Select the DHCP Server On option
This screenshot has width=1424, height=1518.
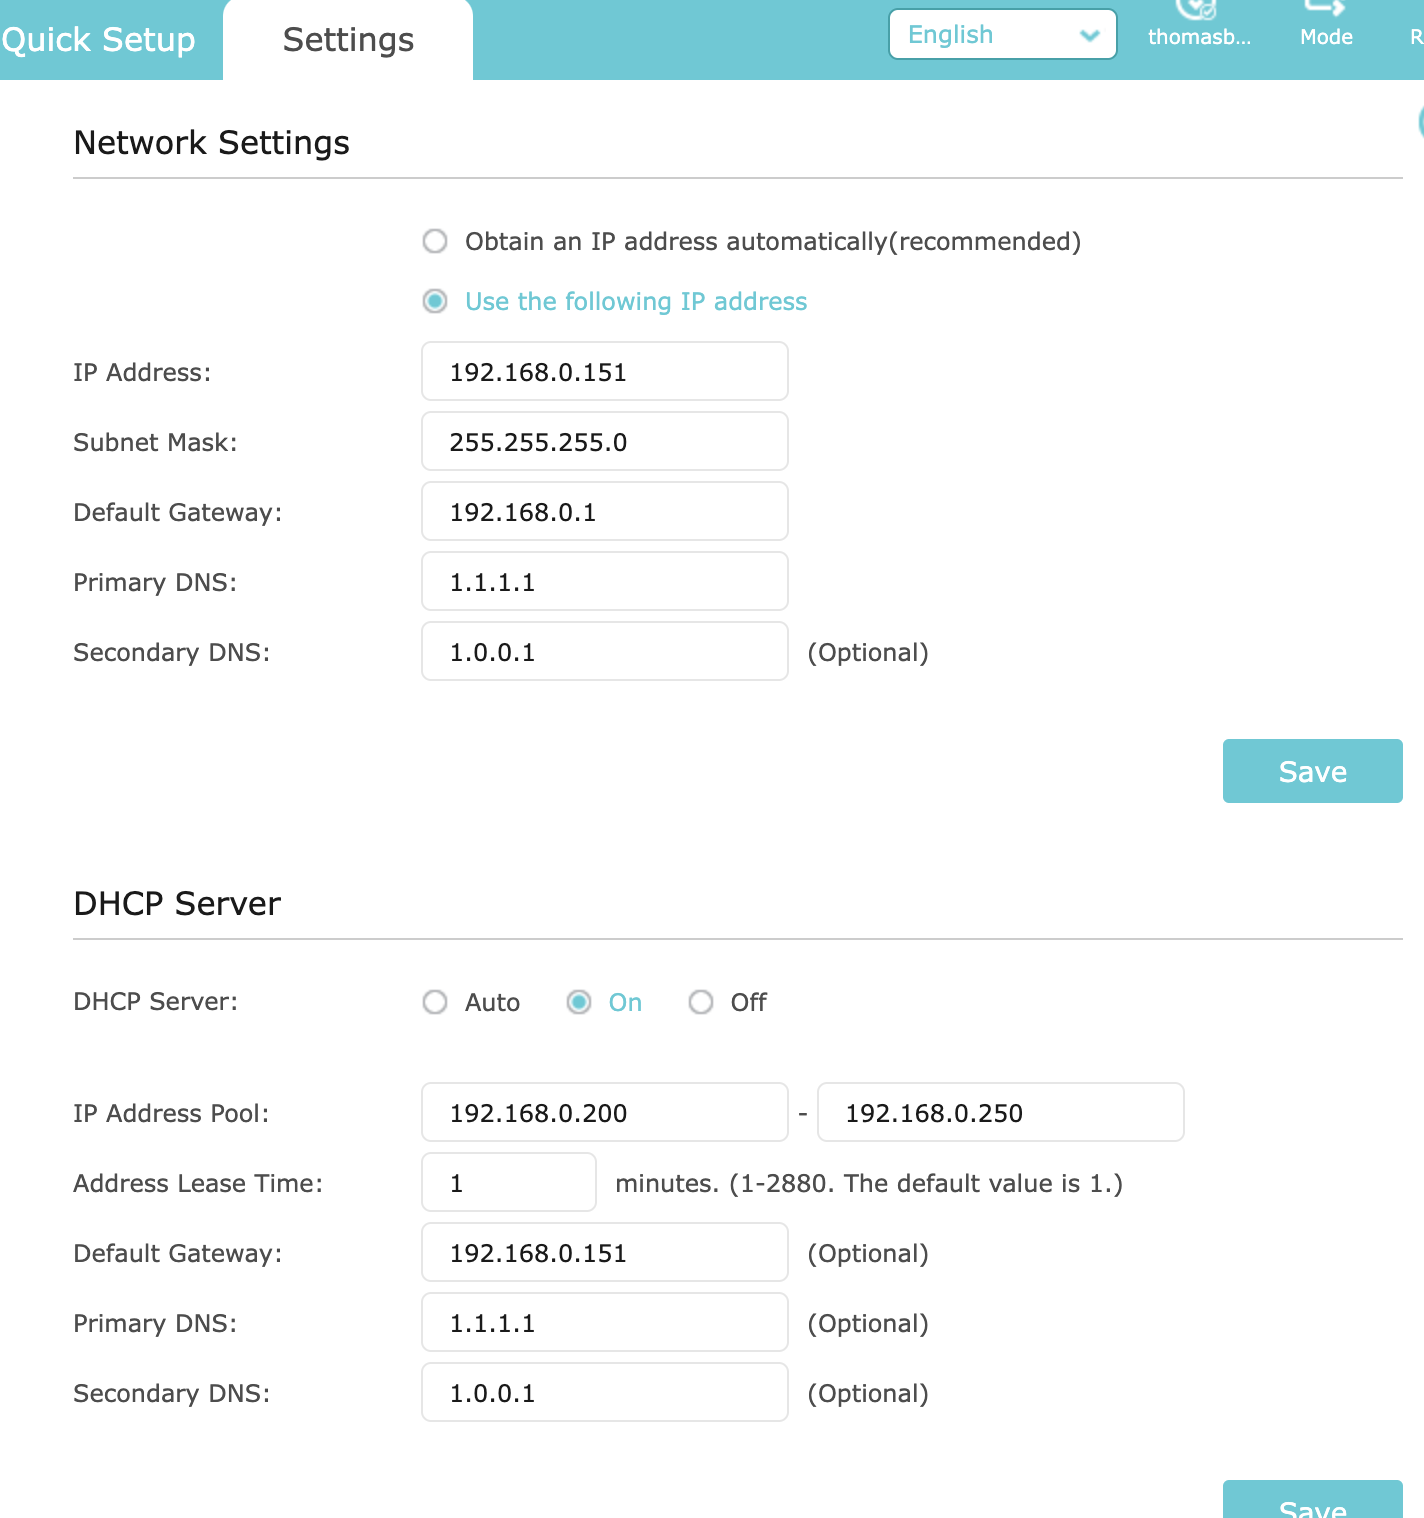[579, 1002]
